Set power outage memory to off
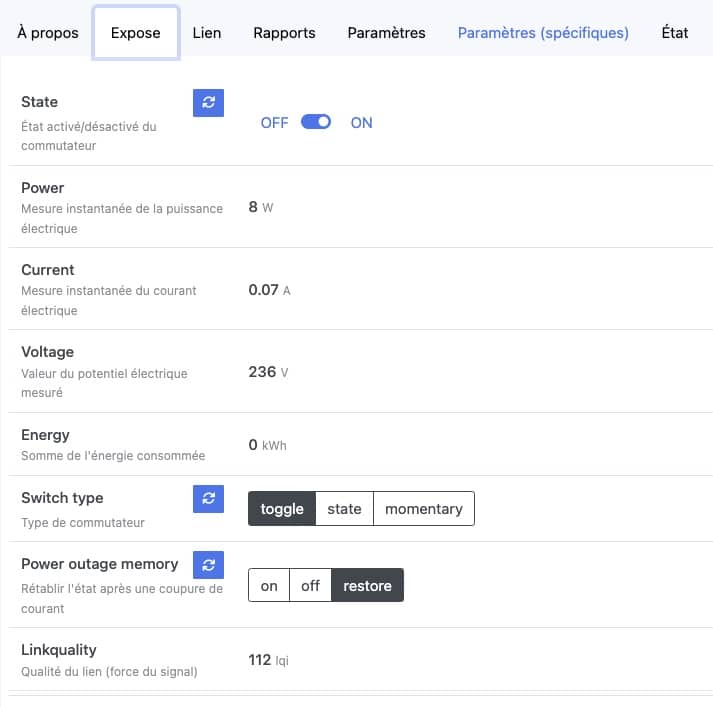Screen dimensions: 713x707 [310, 585]
